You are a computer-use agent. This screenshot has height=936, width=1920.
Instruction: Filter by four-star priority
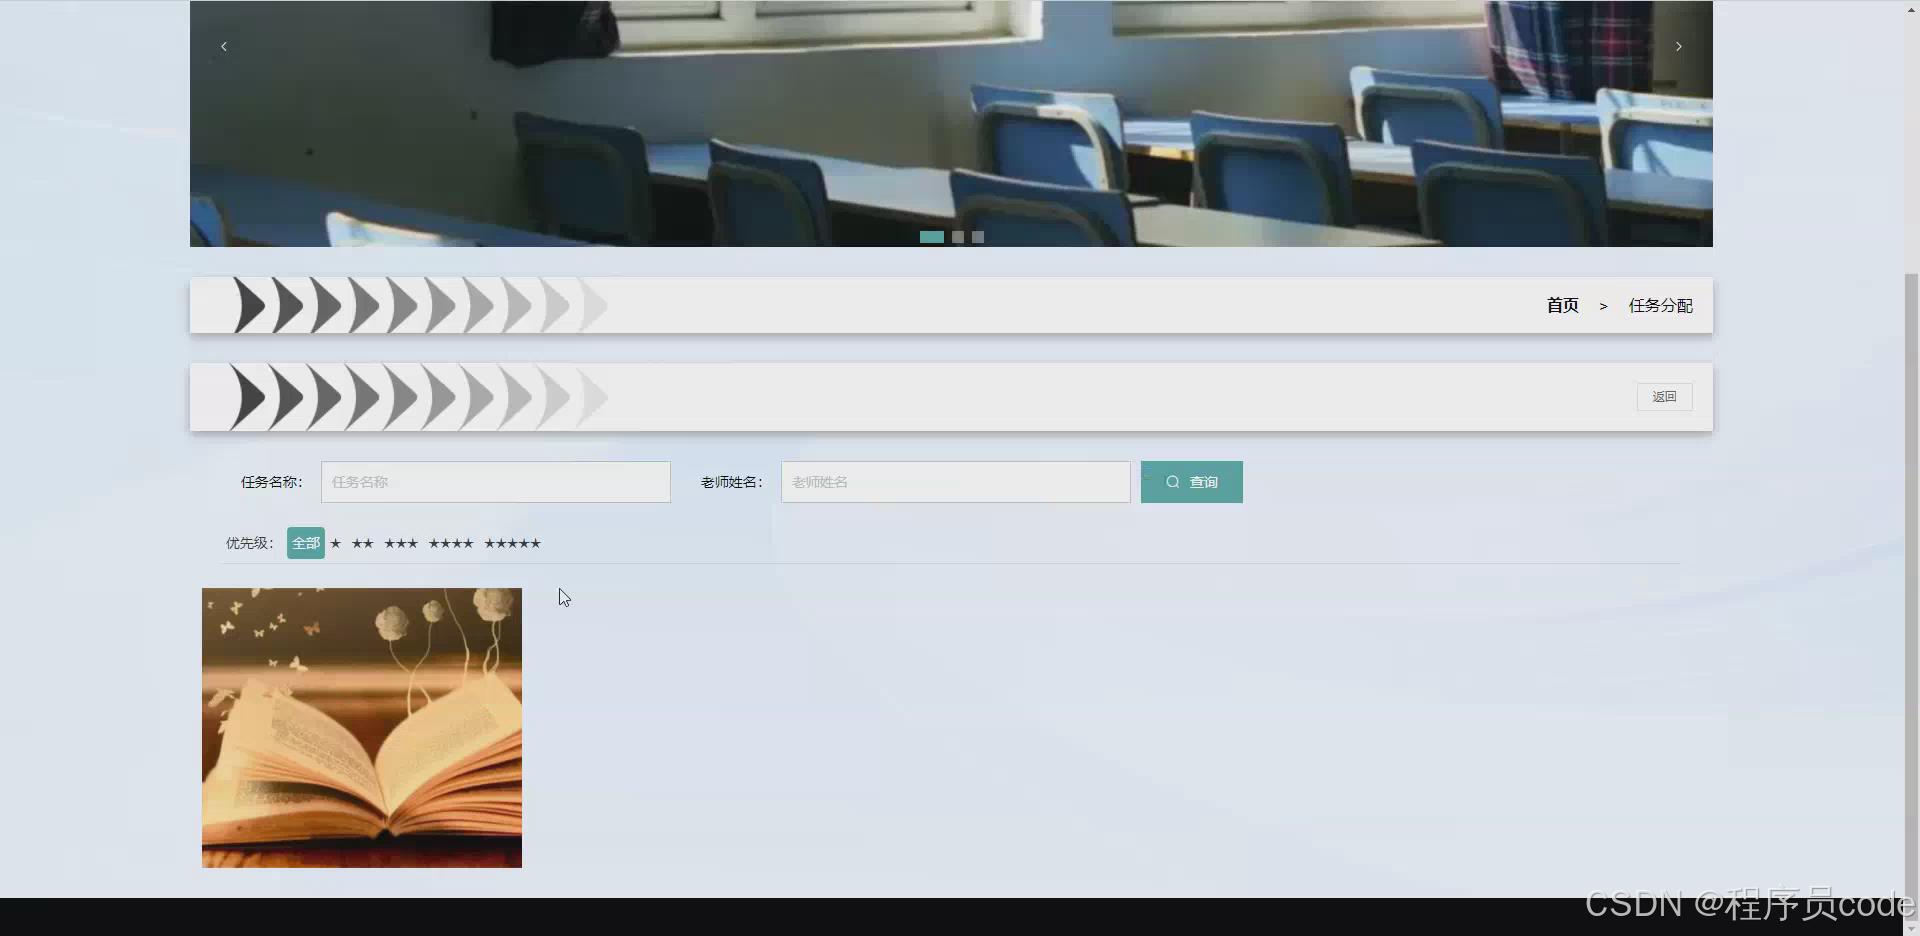click(451, 543)
